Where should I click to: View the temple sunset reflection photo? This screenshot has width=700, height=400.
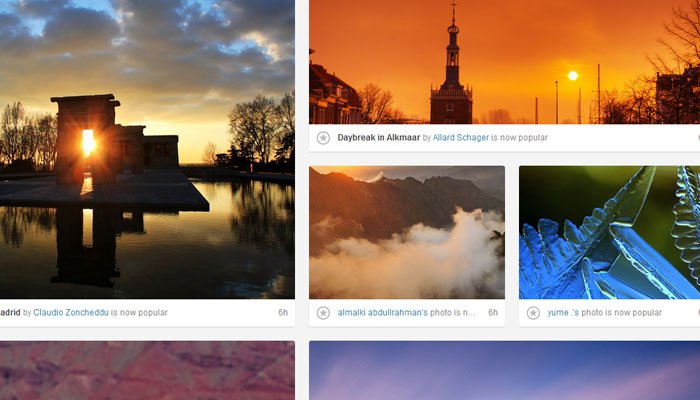click(147, 149)
